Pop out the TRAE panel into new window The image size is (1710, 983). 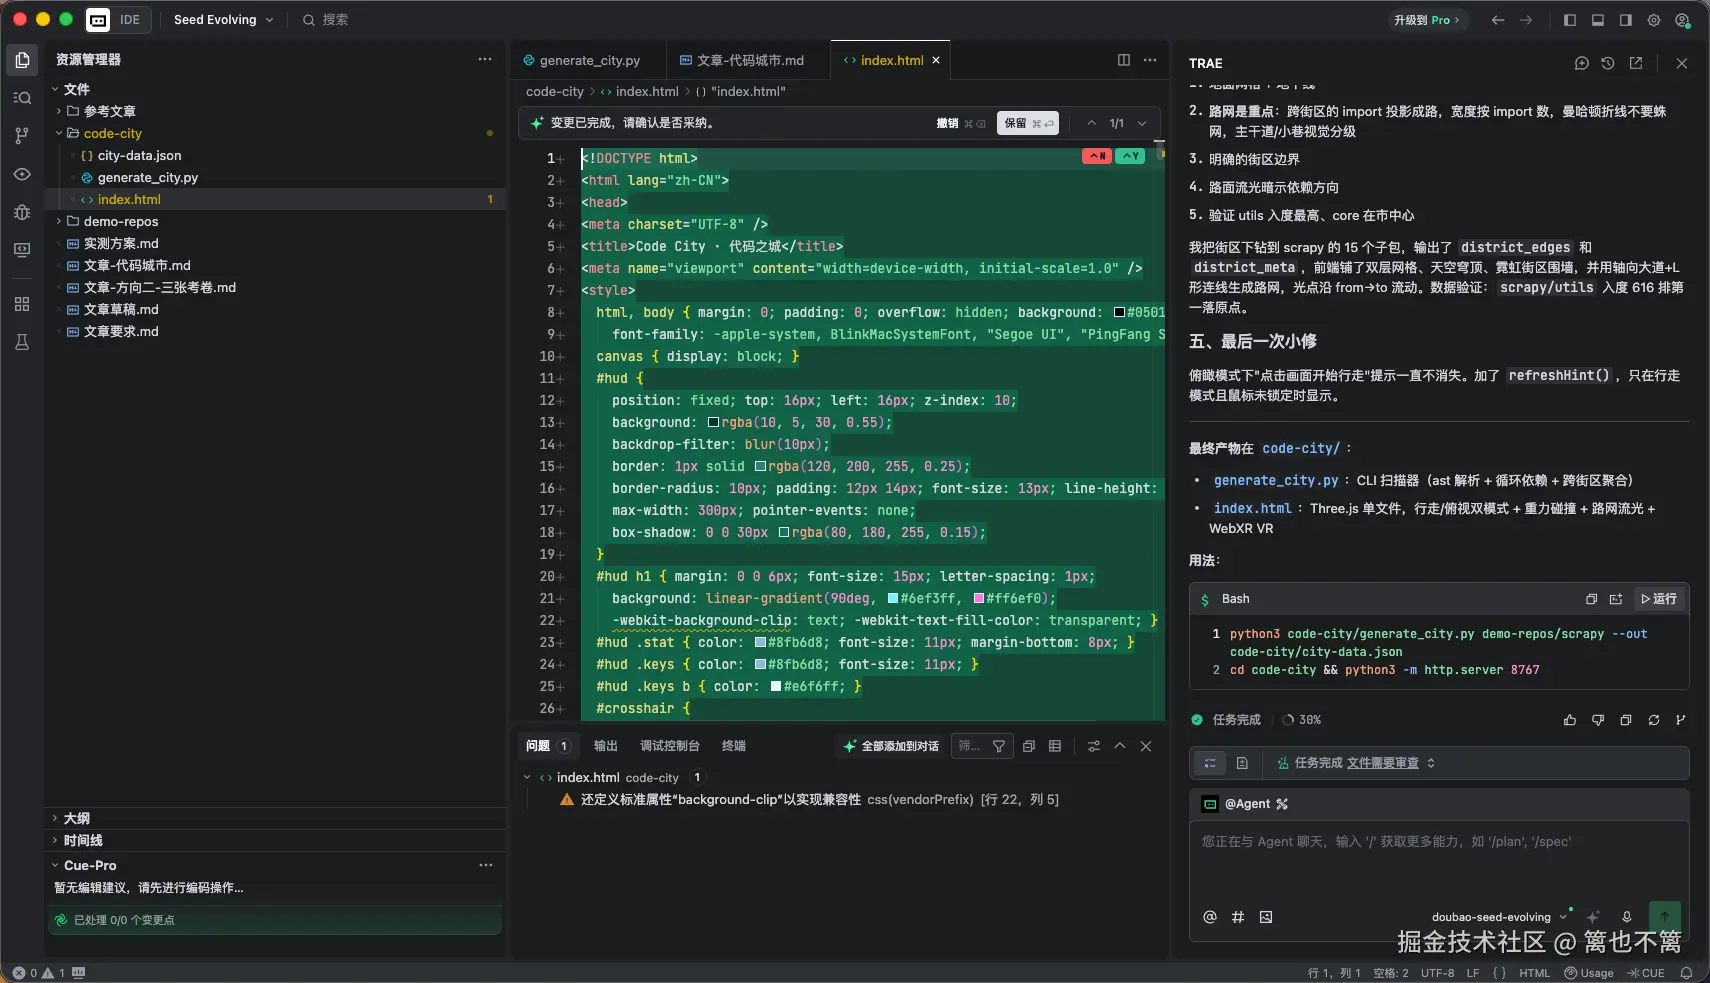(1636, 63)
